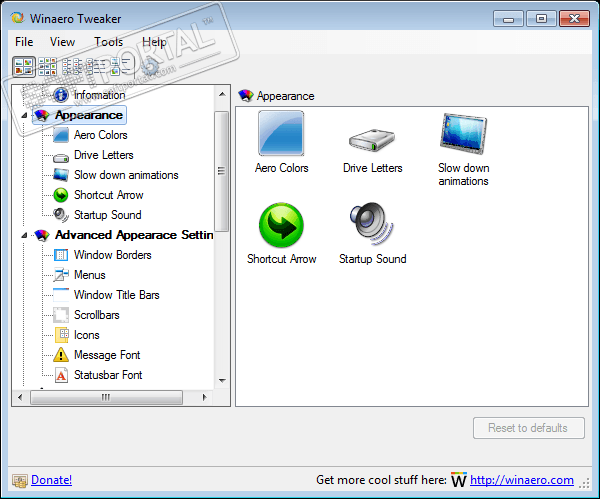The height and width of the screenshot is (499, 600).
Task: Select Window Borders in the tree
Action: (112, 255)
